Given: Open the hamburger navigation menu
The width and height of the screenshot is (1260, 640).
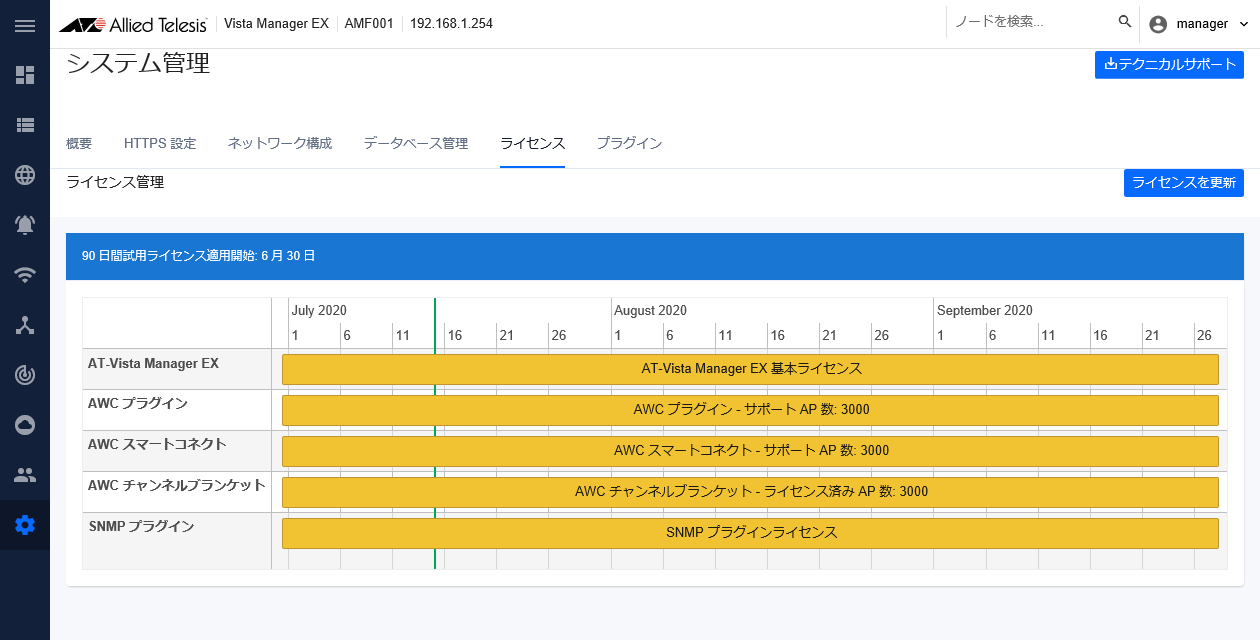Looking at the screenshot, I should point(25,25).
